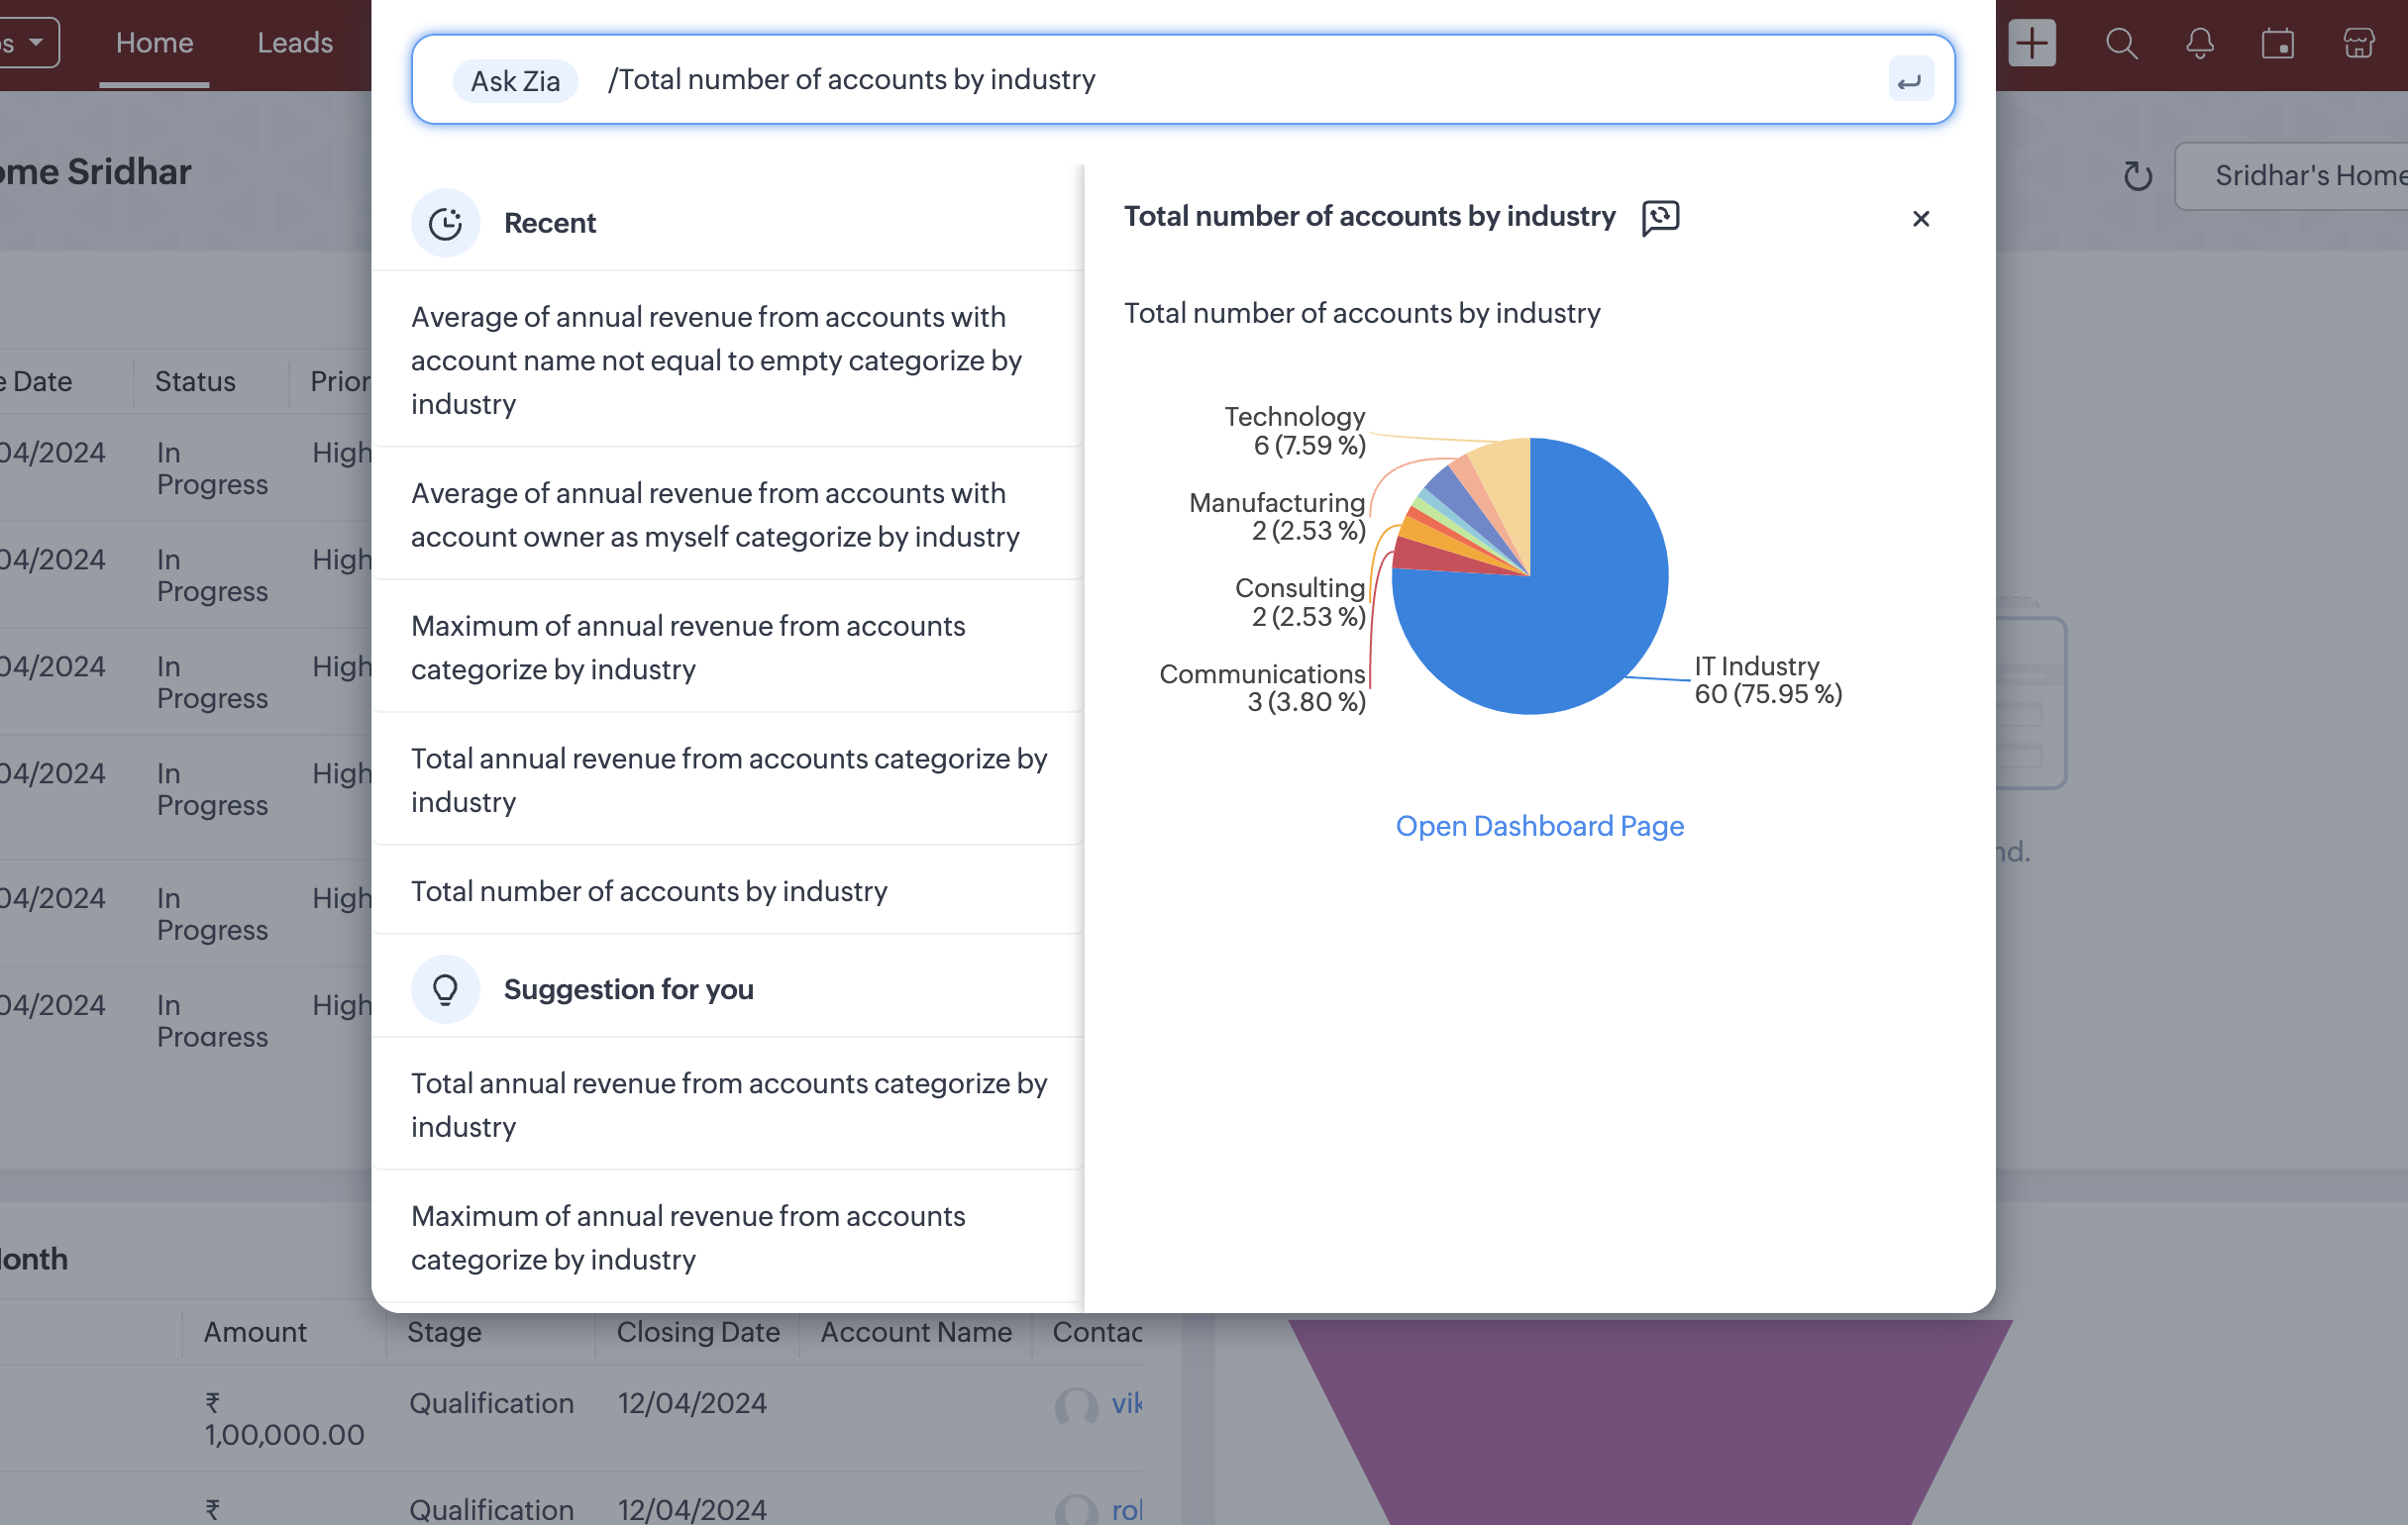The width and height of the screenshot is (2408, 1525).
Task: Go to the Home tab
Action: click(154, 43)
